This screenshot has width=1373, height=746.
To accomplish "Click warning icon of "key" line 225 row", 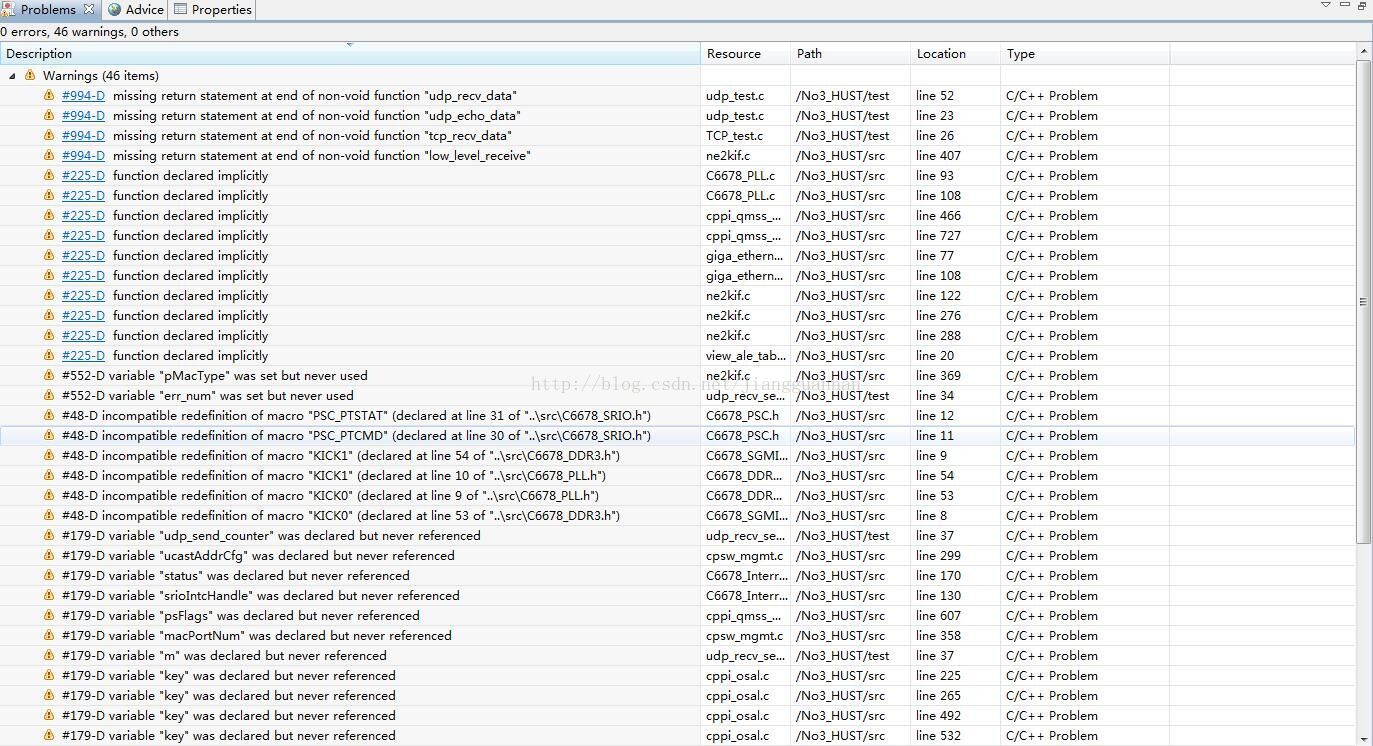I will [x=49, y=676].
